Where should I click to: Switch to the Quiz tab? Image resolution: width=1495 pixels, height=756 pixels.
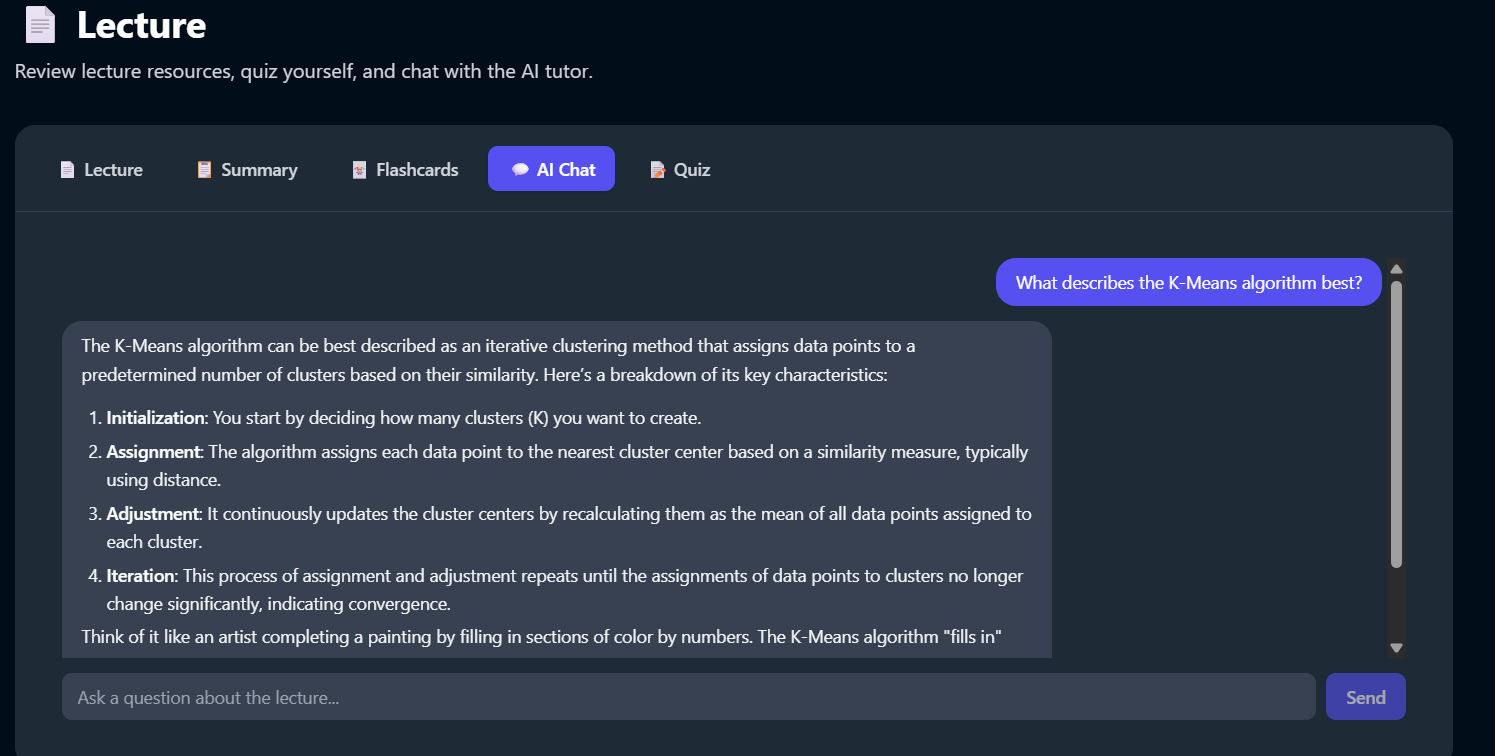(x=680, y=169)
